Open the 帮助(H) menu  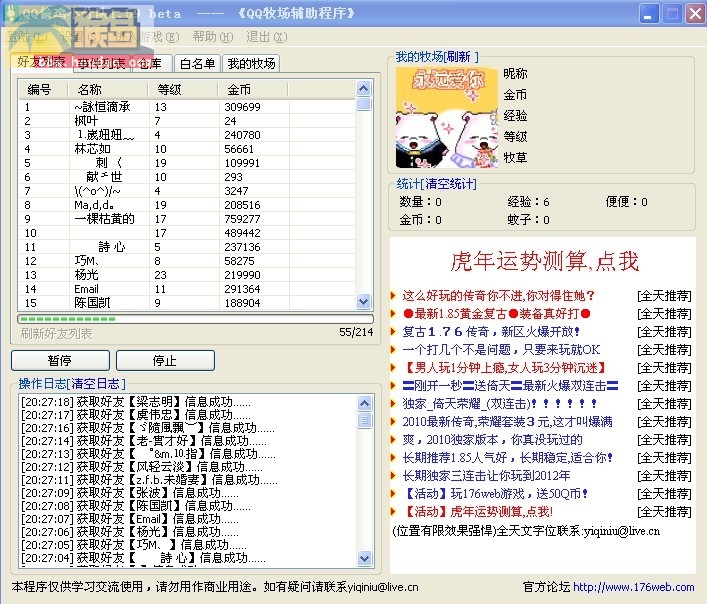pos(213,37)
